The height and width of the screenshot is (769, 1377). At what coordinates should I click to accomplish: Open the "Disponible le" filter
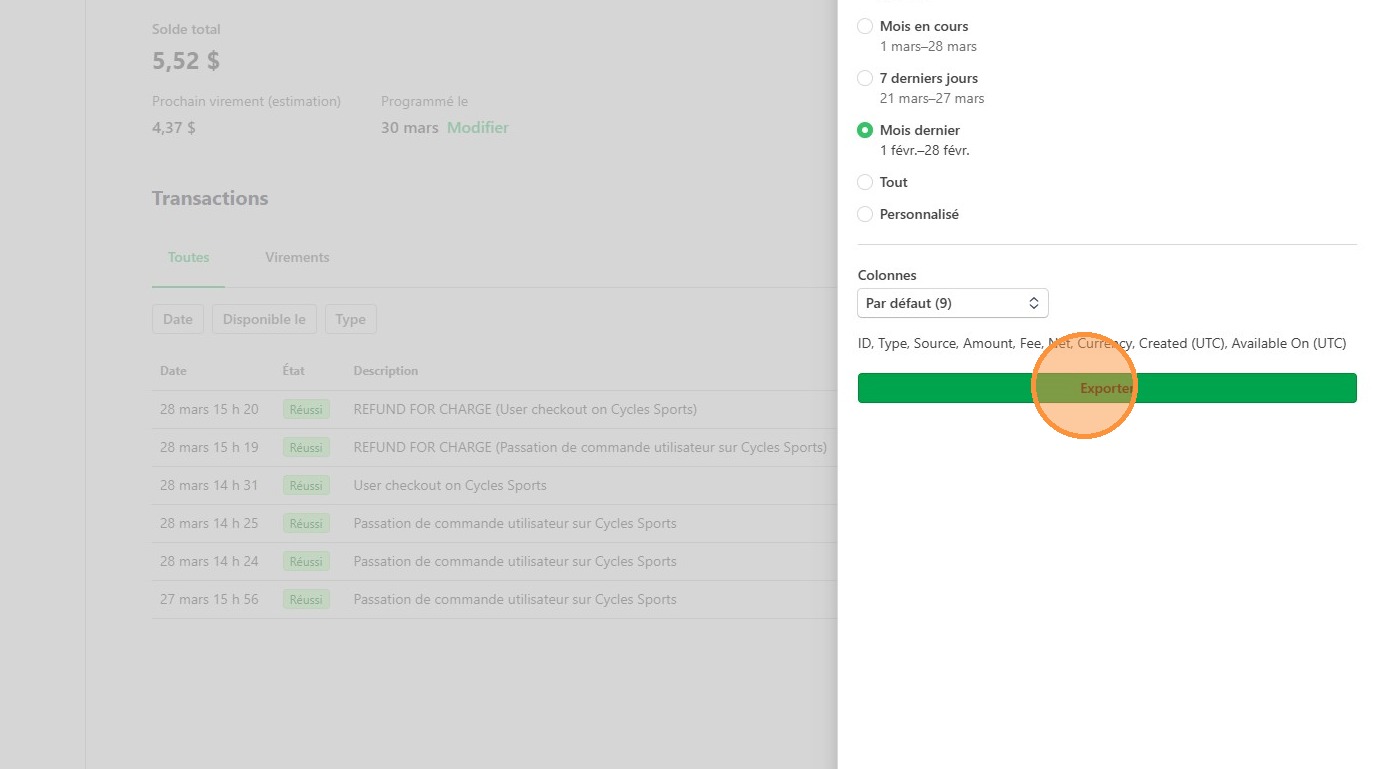pyautogui.click(x=264, y=319)
